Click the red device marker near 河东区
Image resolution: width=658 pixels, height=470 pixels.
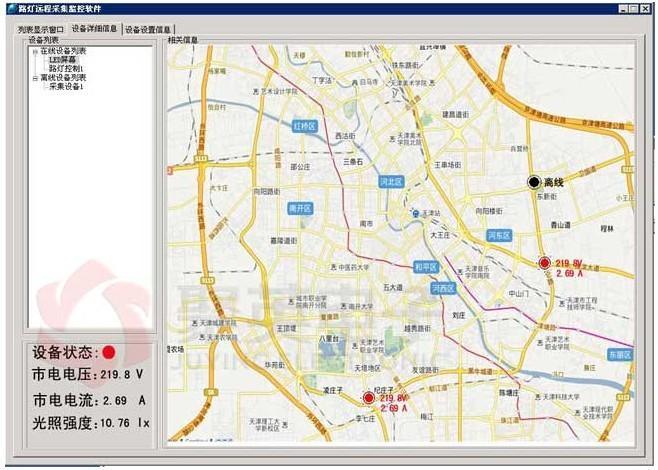(x=544, y=263)
